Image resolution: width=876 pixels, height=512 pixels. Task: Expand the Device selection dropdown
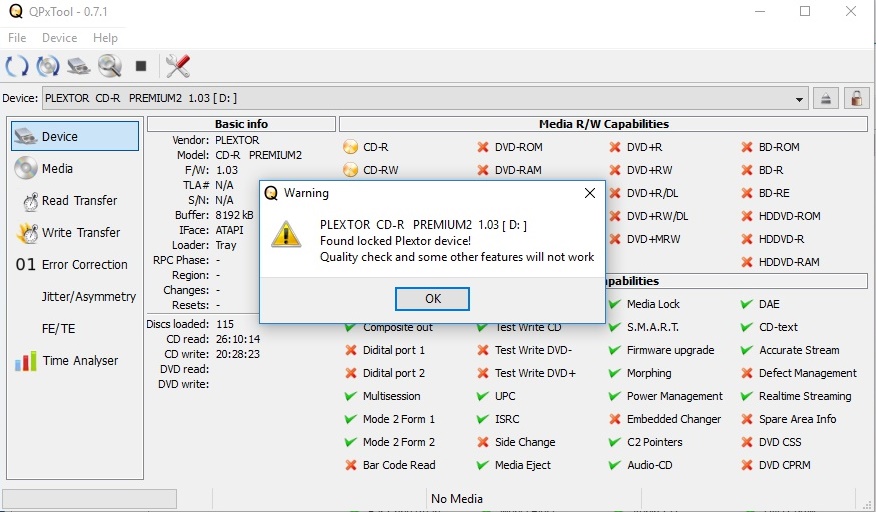pyautogui.click(x=799, y=99)
